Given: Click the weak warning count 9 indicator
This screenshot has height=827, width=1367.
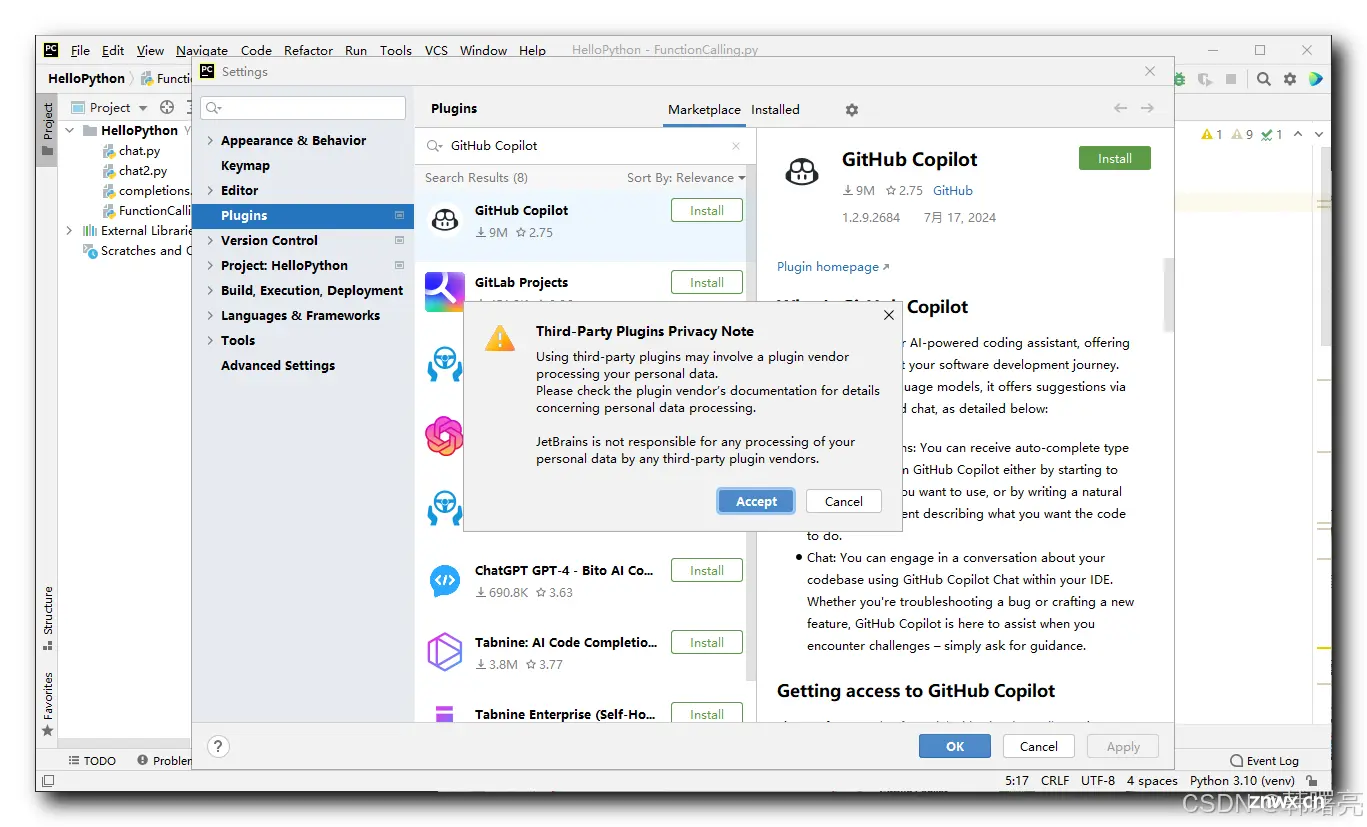Looking at the screenshot, I should pos(1243,134).
